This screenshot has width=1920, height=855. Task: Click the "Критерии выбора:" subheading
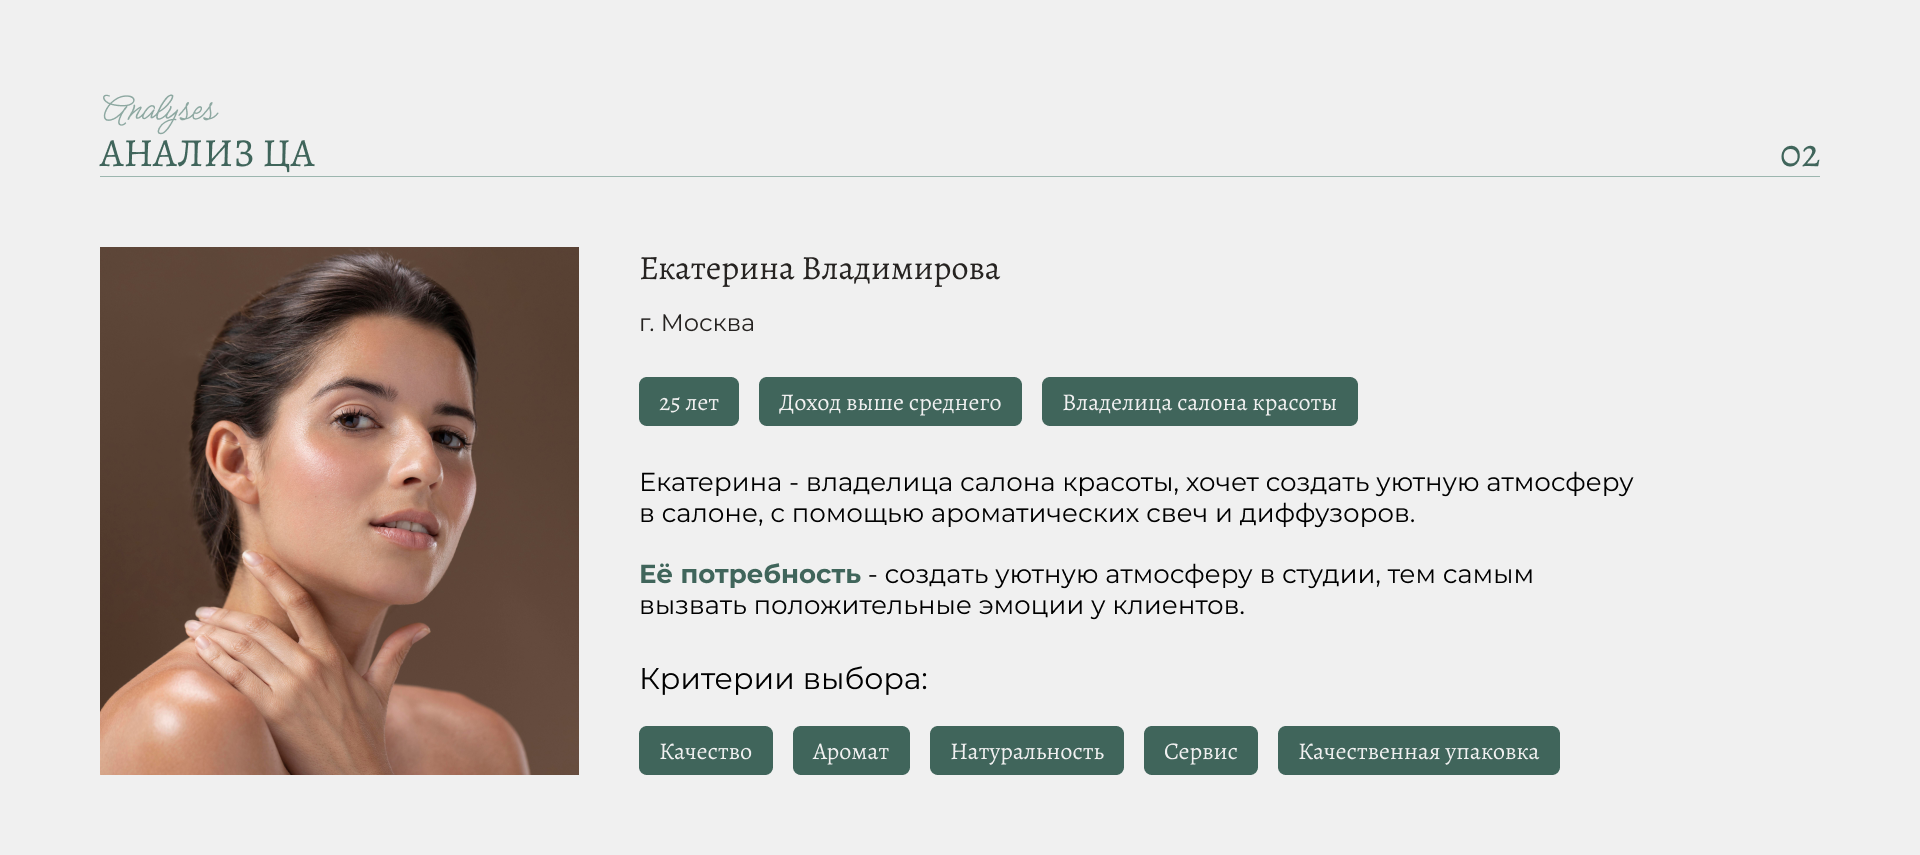pyautogui.click(x=783, y=679)
